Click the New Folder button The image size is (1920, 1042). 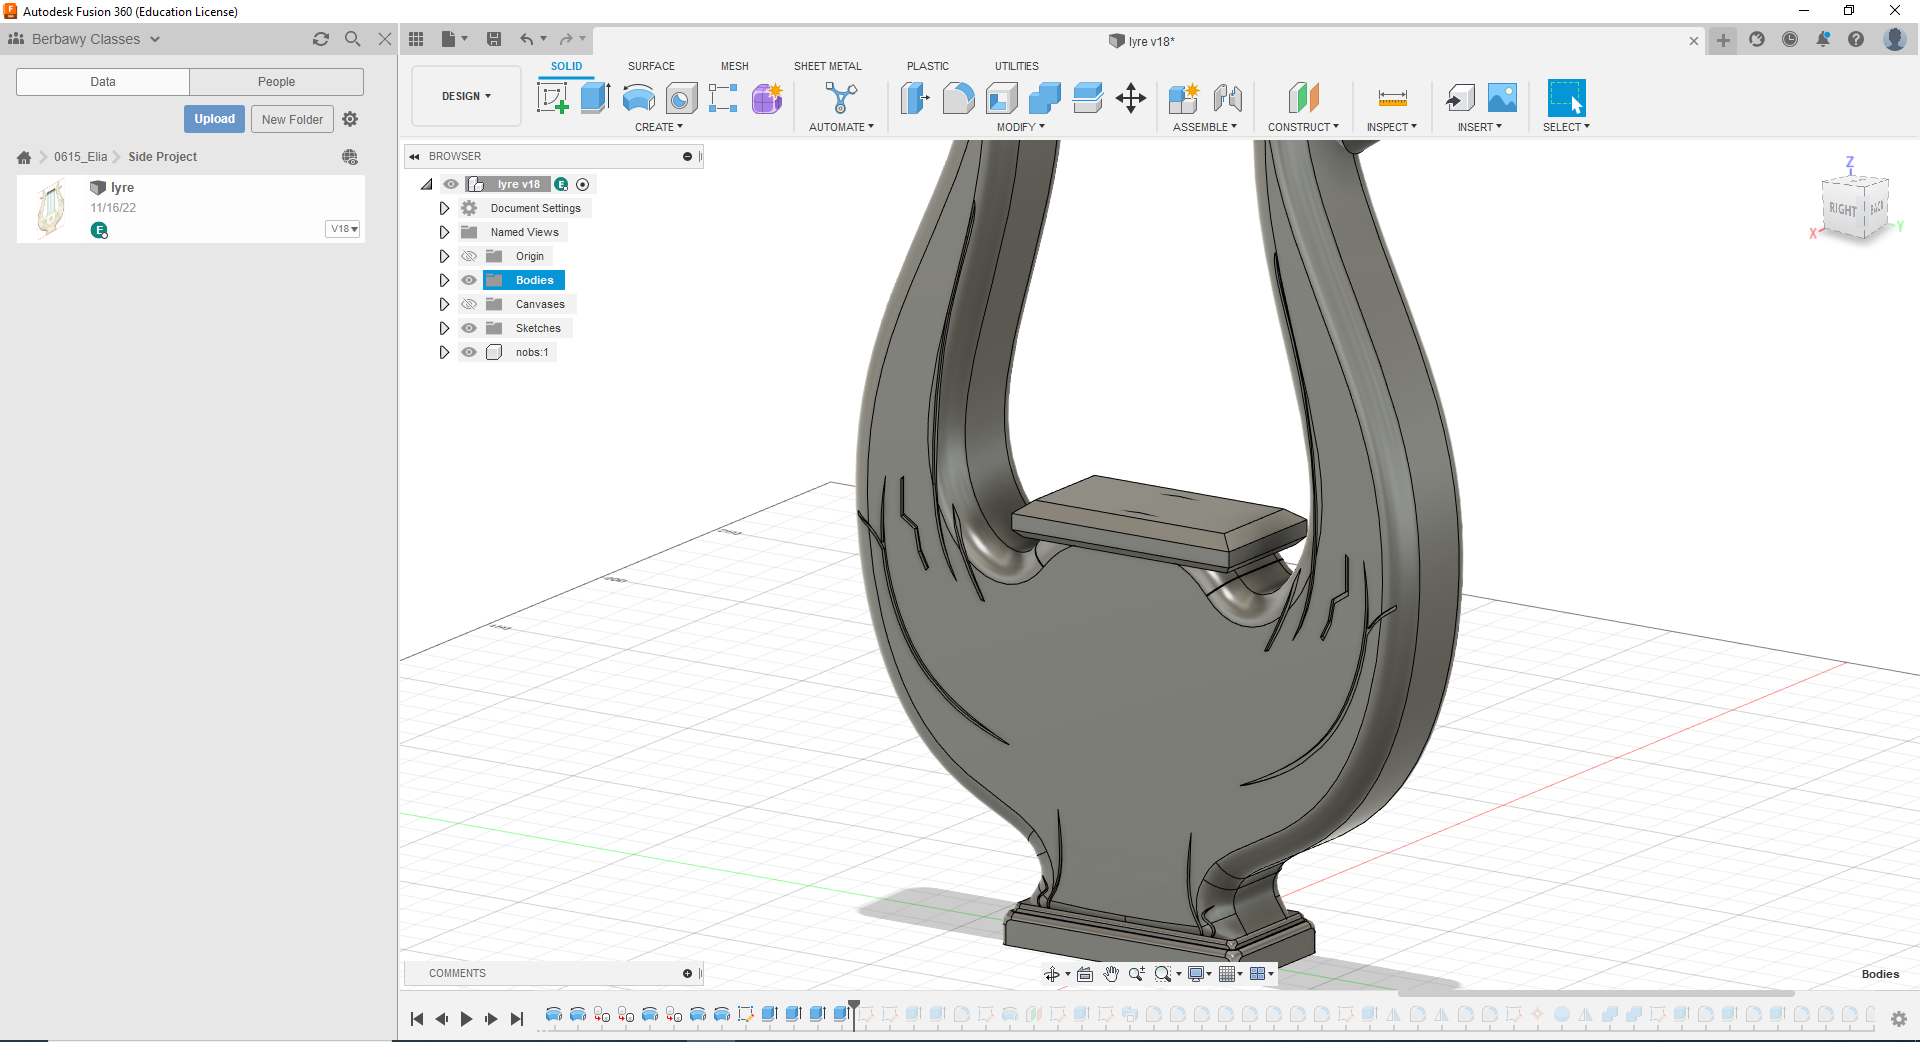coord(292,119)
